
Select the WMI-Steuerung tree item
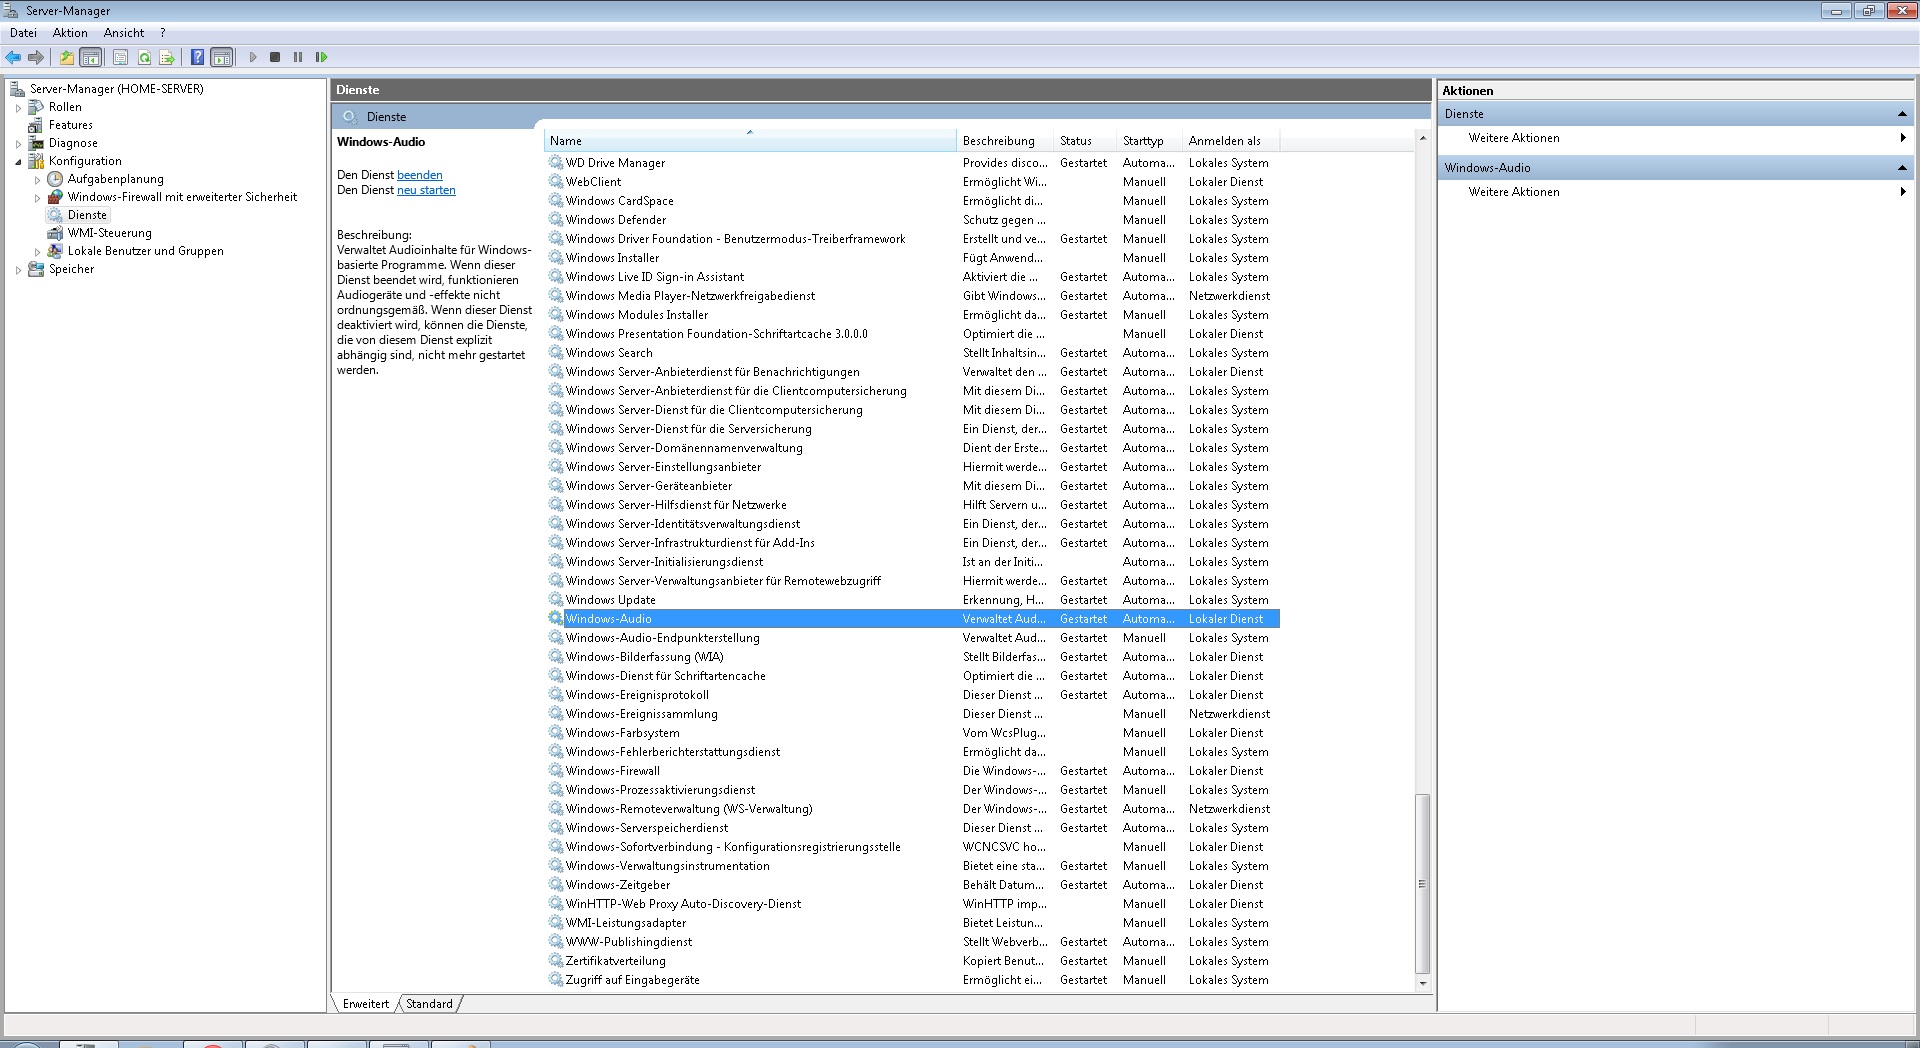[x=110, y=233]
